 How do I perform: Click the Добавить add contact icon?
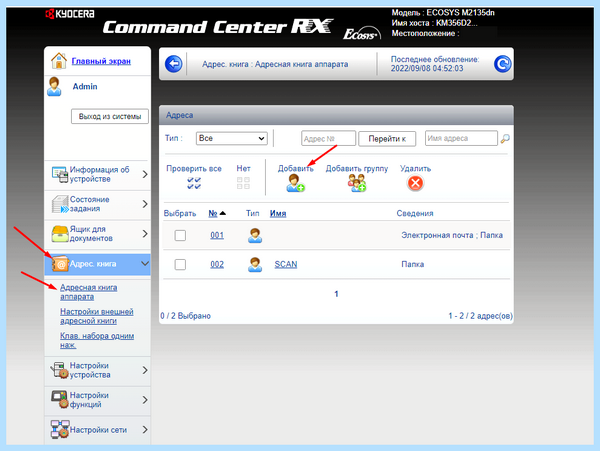pyautogui.click(x=295, y=183)
